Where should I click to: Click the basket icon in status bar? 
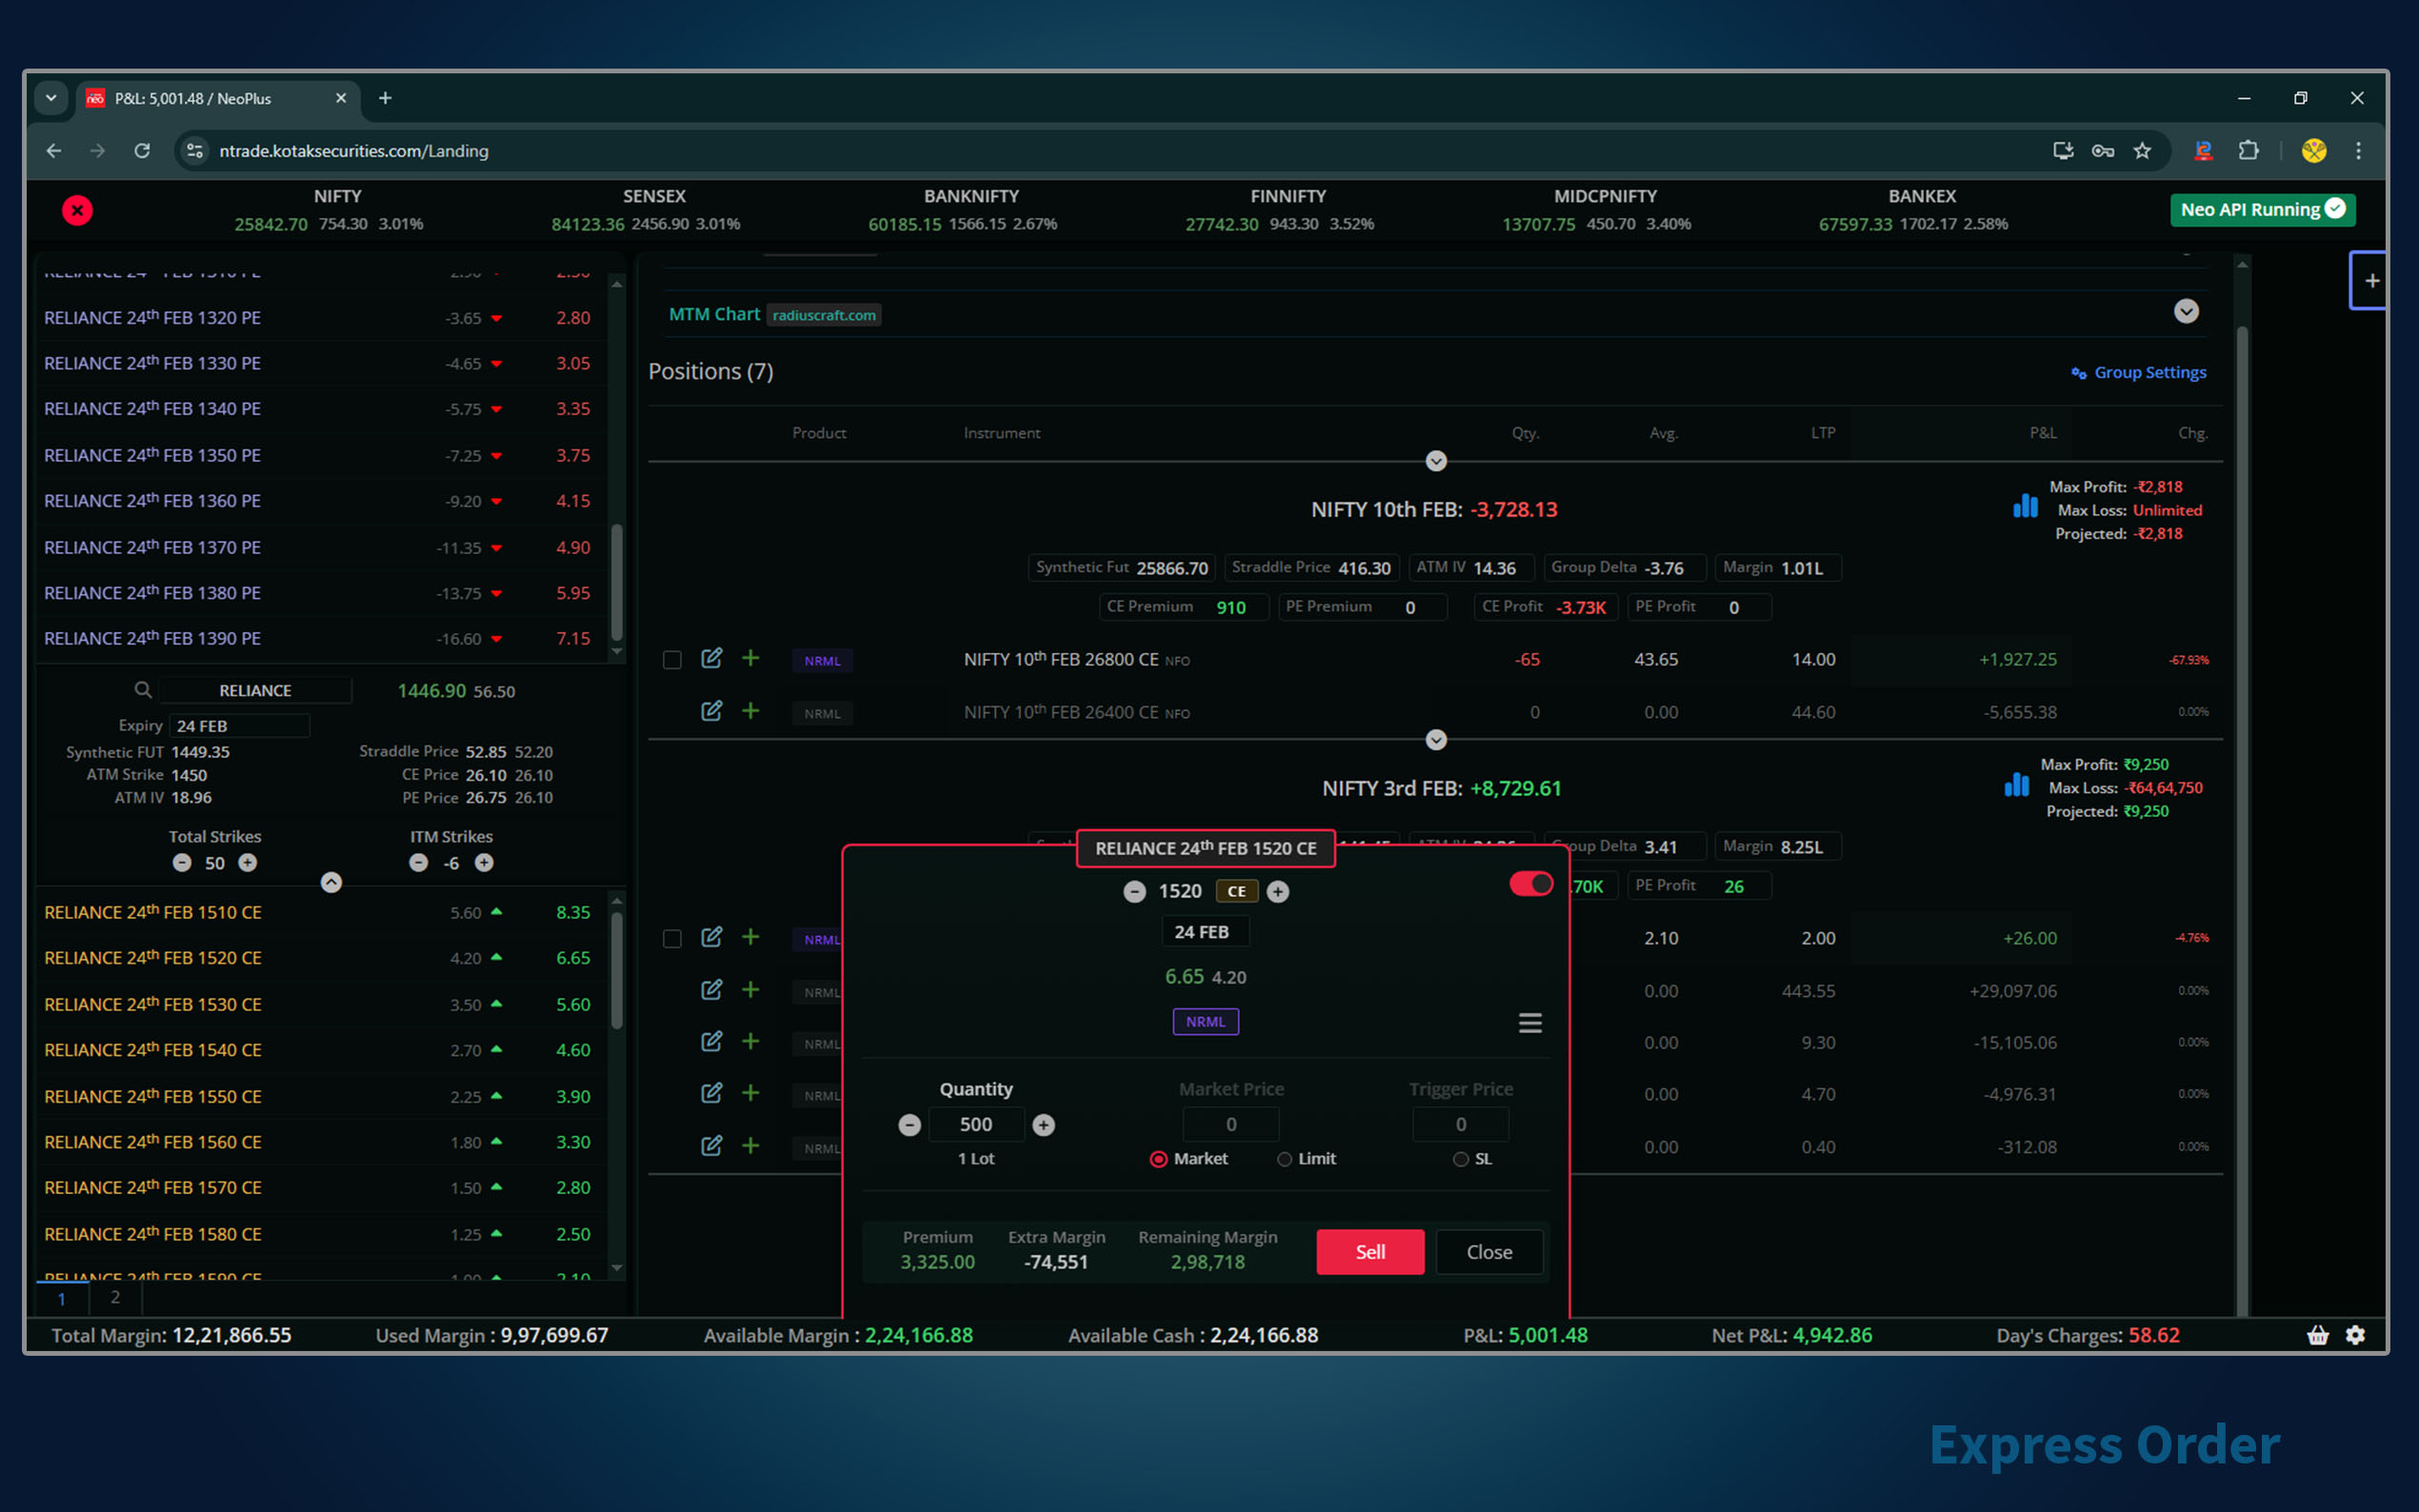pyautogui.click(x=2317, y=1335)
